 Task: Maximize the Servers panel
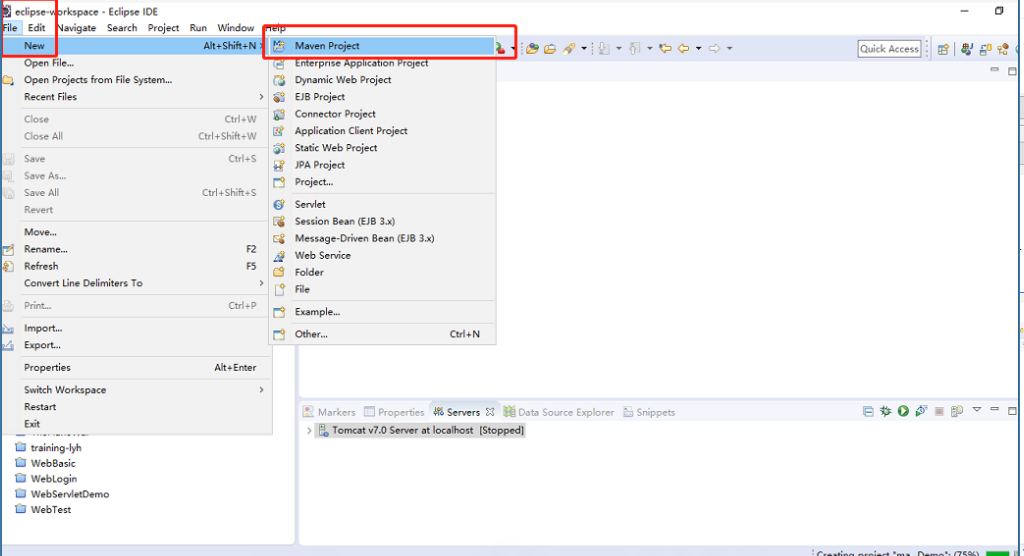(1012, 411)
